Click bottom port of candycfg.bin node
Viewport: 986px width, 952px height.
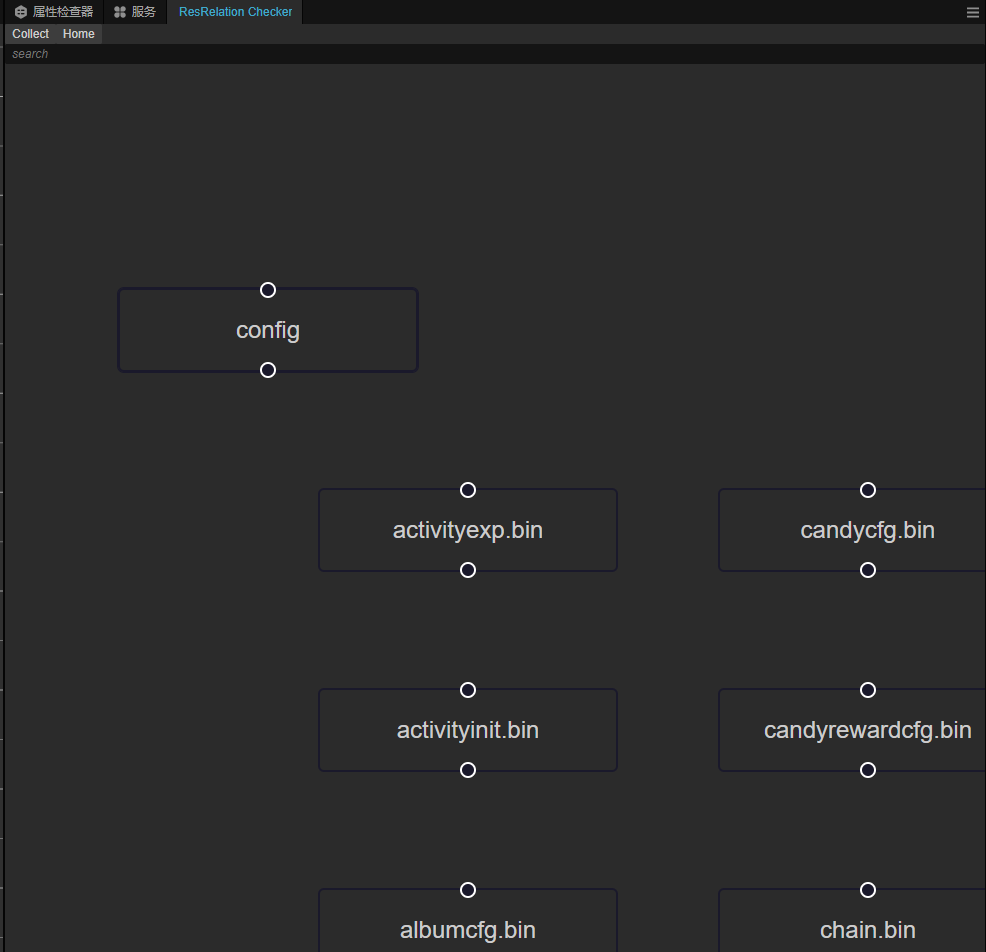(x=868, y=570)
